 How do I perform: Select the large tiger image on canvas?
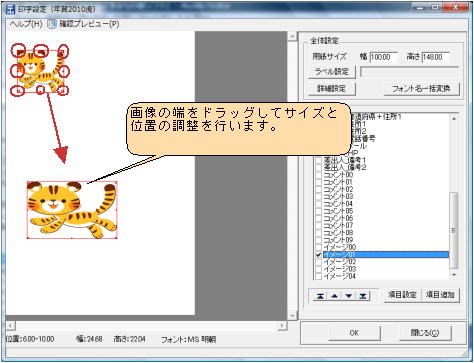point(72,210)
